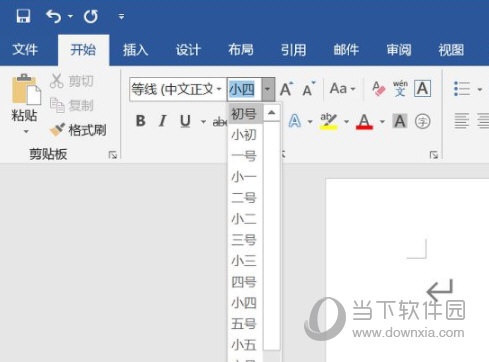Screen dimensions: 489x362
Task: Open the 剪贴板 dialog launcher
Action: (x=113, y=155)
